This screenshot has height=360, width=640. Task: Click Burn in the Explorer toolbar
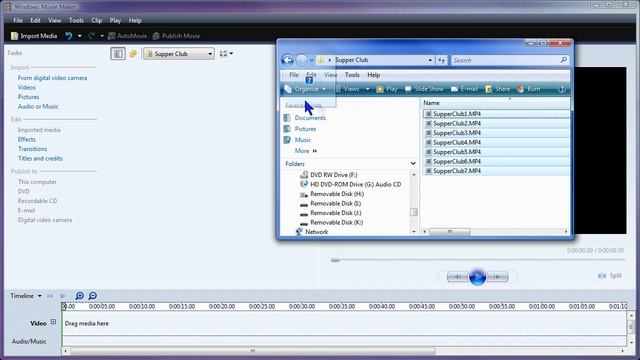529,89
